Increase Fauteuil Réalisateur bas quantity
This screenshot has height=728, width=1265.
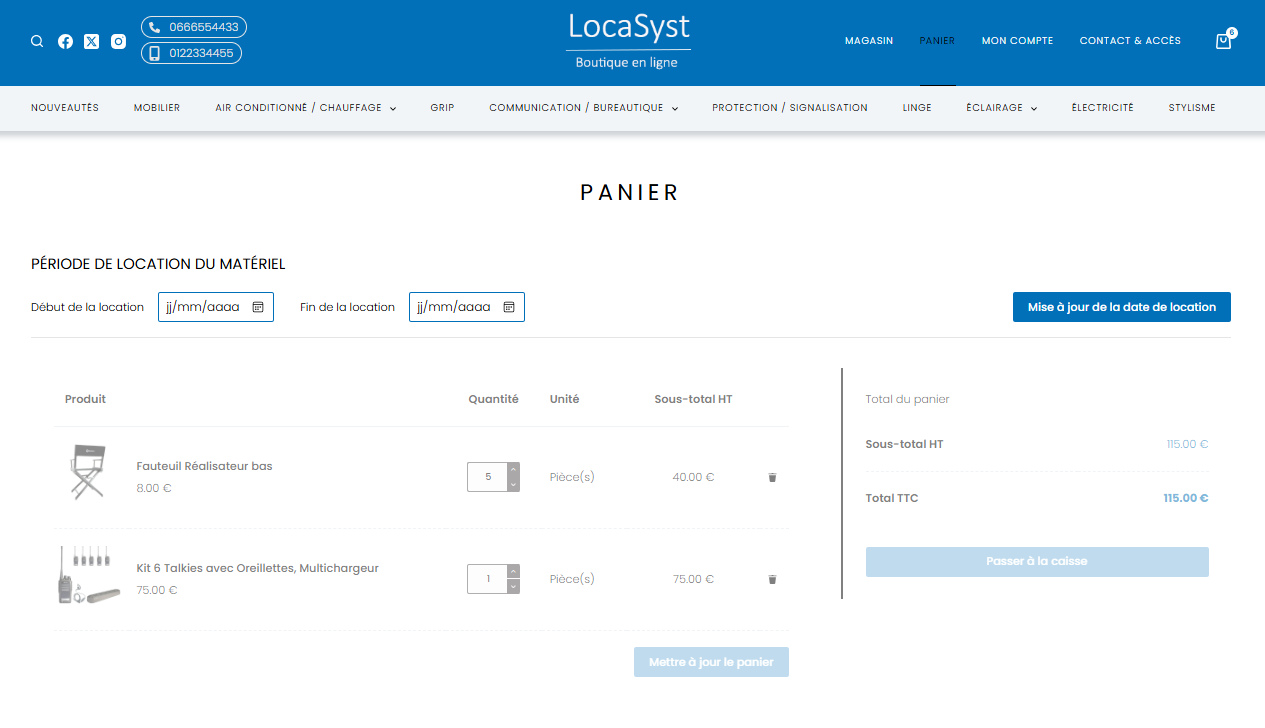[514, 470]
